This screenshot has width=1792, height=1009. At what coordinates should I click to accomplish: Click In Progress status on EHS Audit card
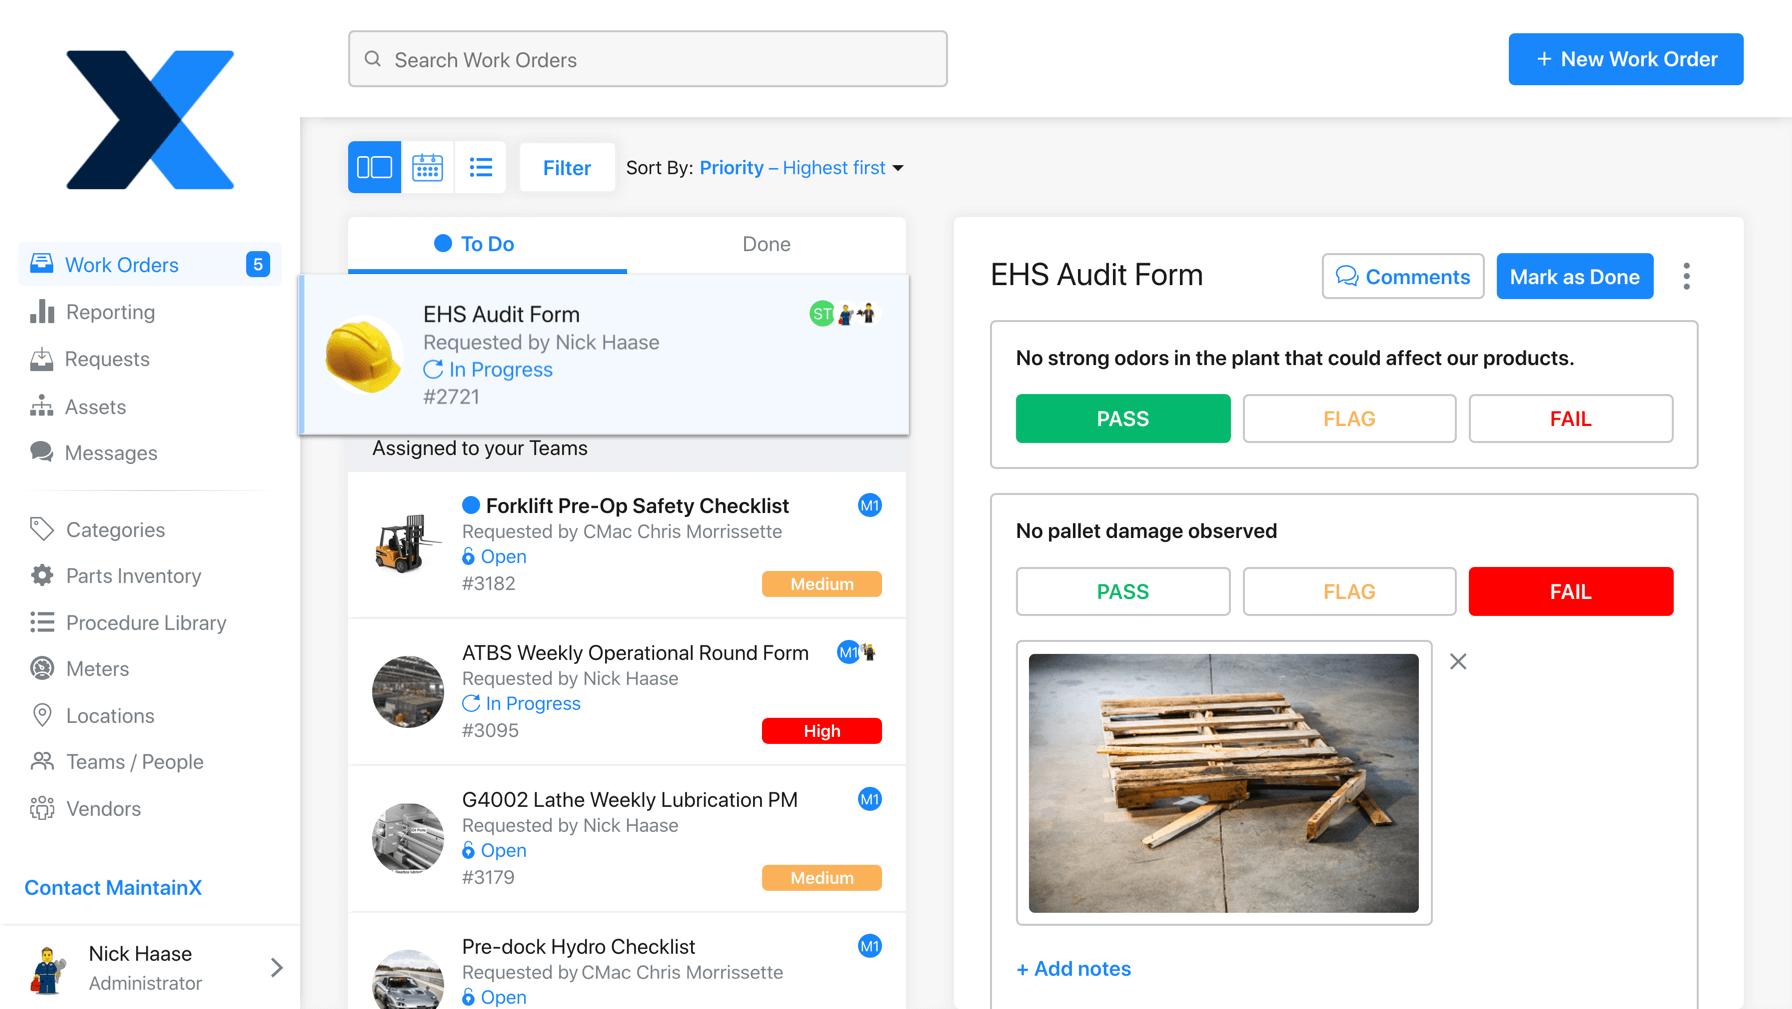pos(488,370)
